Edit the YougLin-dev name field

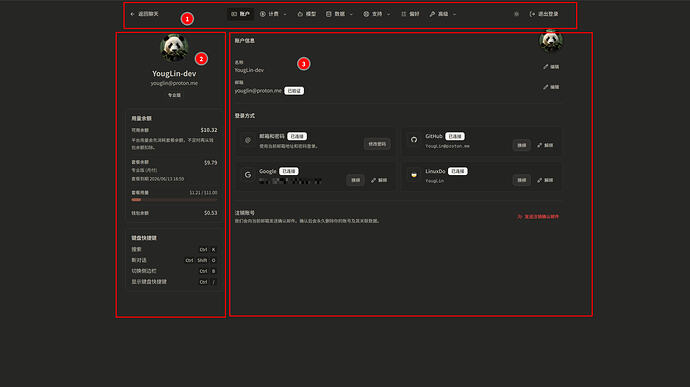(551, 67)
